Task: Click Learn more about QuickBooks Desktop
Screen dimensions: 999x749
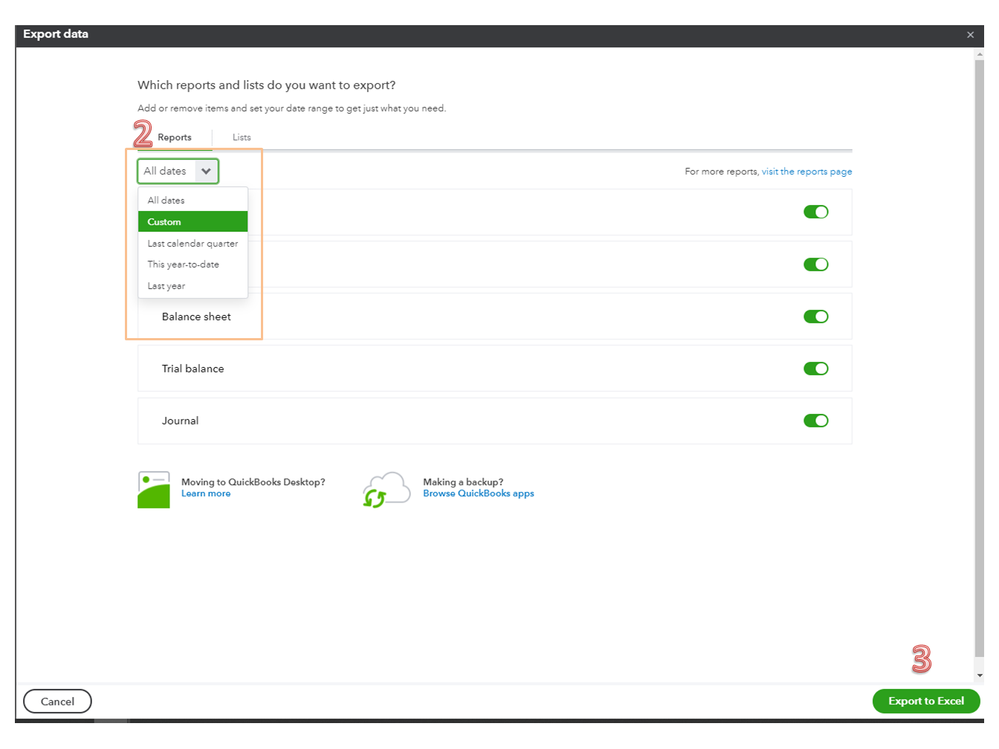Action: pyautogui.click(x=206, y=494)
